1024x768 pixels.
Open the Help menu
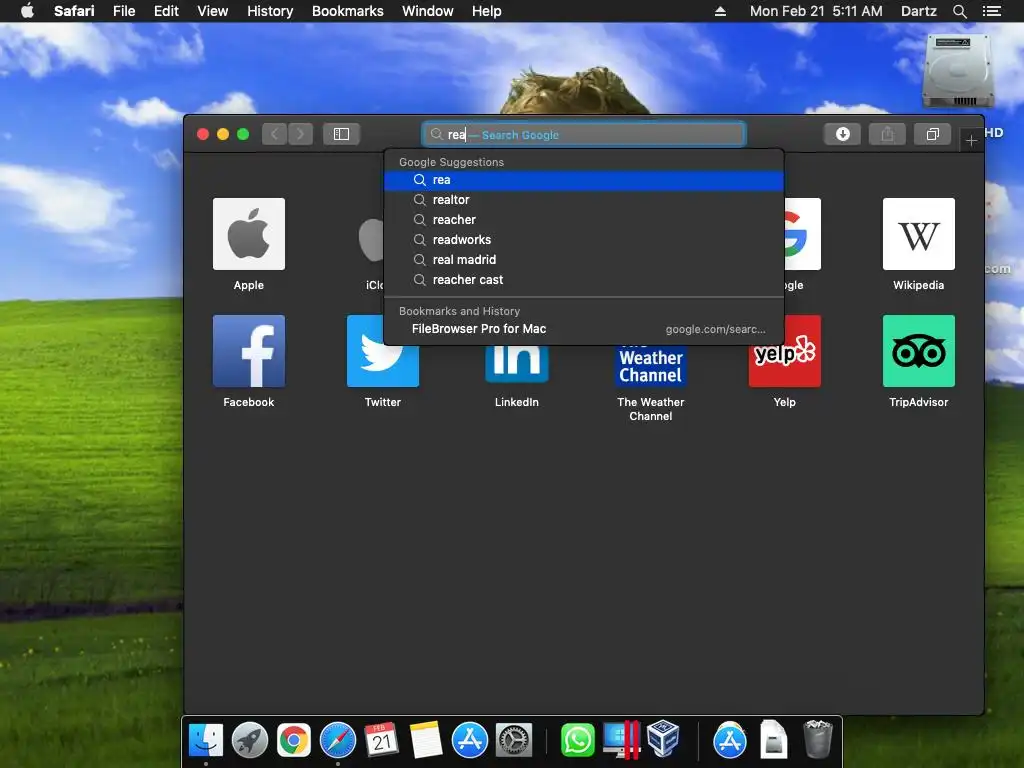click(487, 11)
